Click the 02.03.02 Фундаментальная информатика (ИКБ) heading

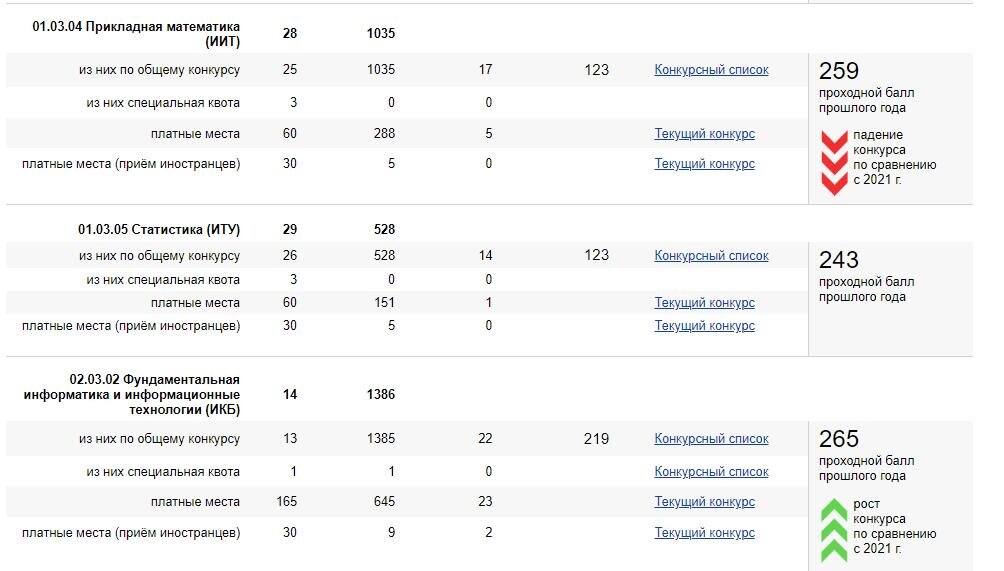pyautogui.click(x=132, y=394)
